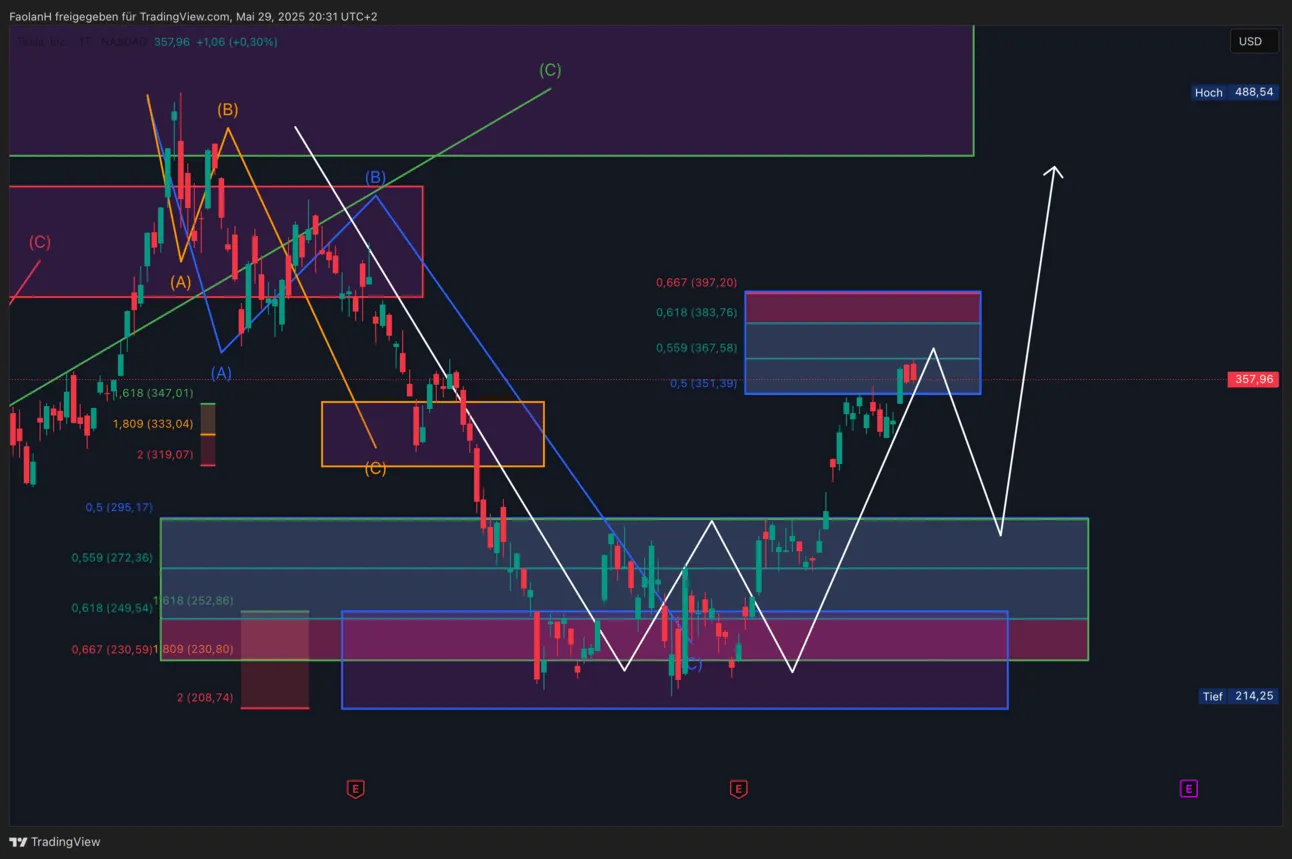Select the purple E marker at right

click(x=1188, y=789)
